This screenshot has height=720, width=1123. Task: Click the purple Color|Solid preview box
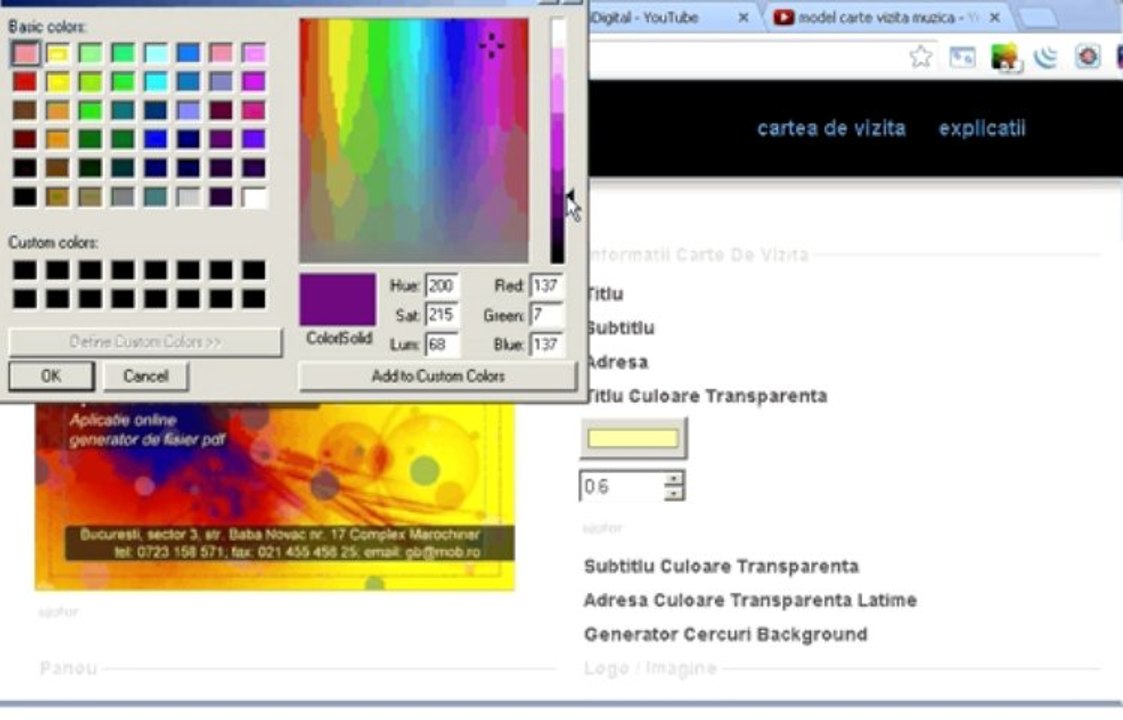pos(337,299)
